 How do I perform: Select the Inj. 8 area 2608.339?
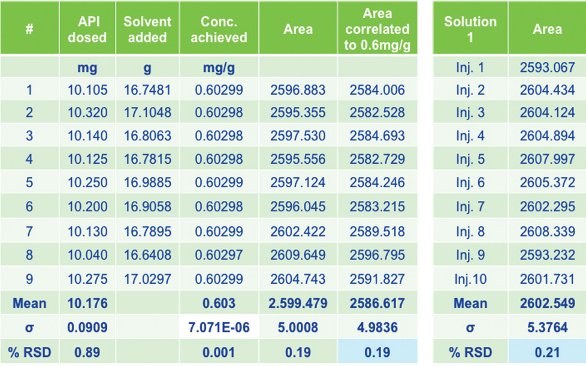[547, 231]
